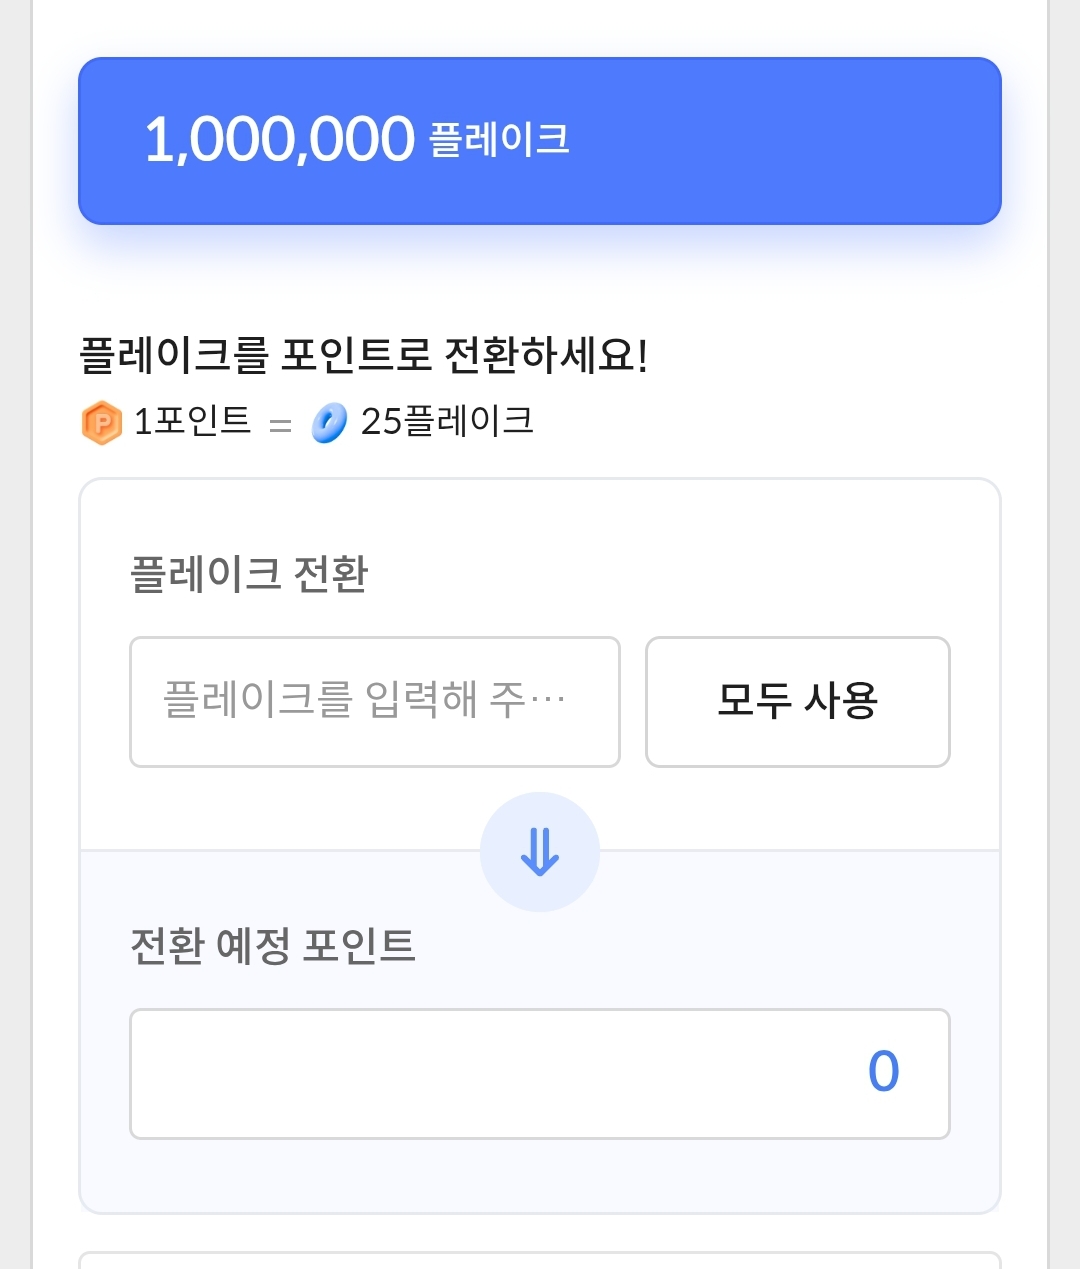Tap the 플레이크 unit label in blue banner
The height and width of the screenshot is (1269, 1080).
pyautogui.click(x=499, y=139)
